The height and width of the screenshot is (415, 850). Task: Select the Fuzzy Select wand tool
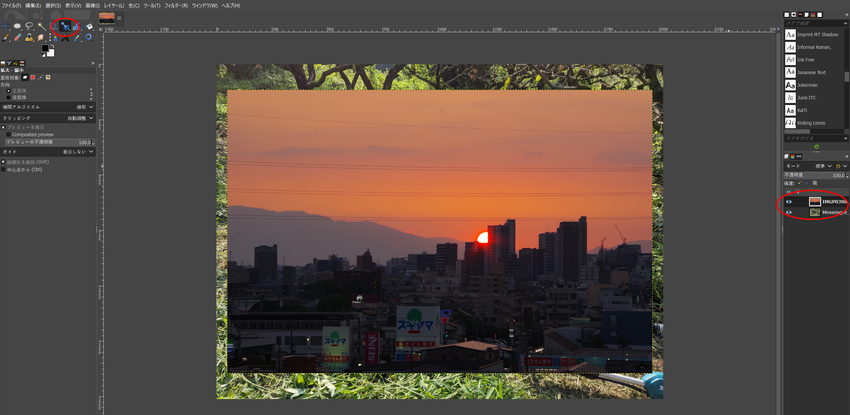click(42, 26)
